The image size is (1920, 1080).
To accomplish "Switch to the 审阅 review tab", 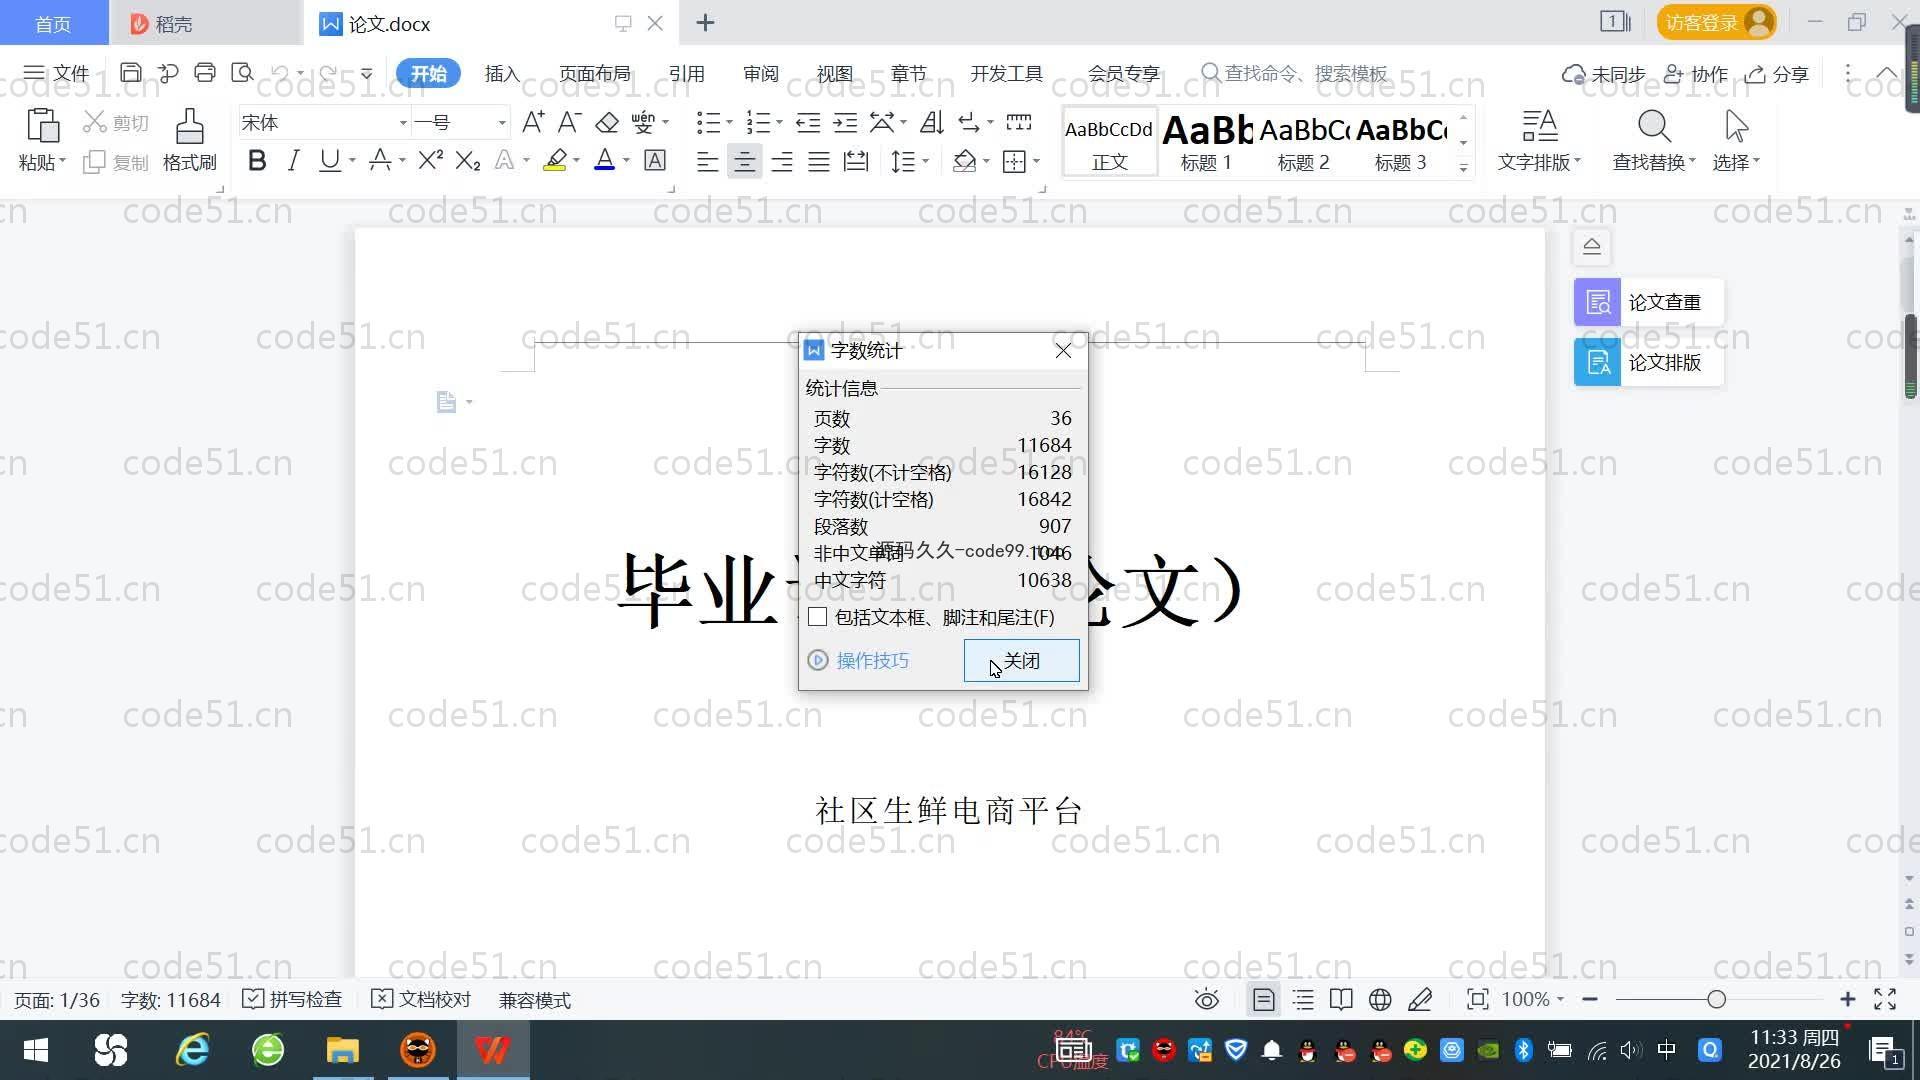I will [761, 74].
